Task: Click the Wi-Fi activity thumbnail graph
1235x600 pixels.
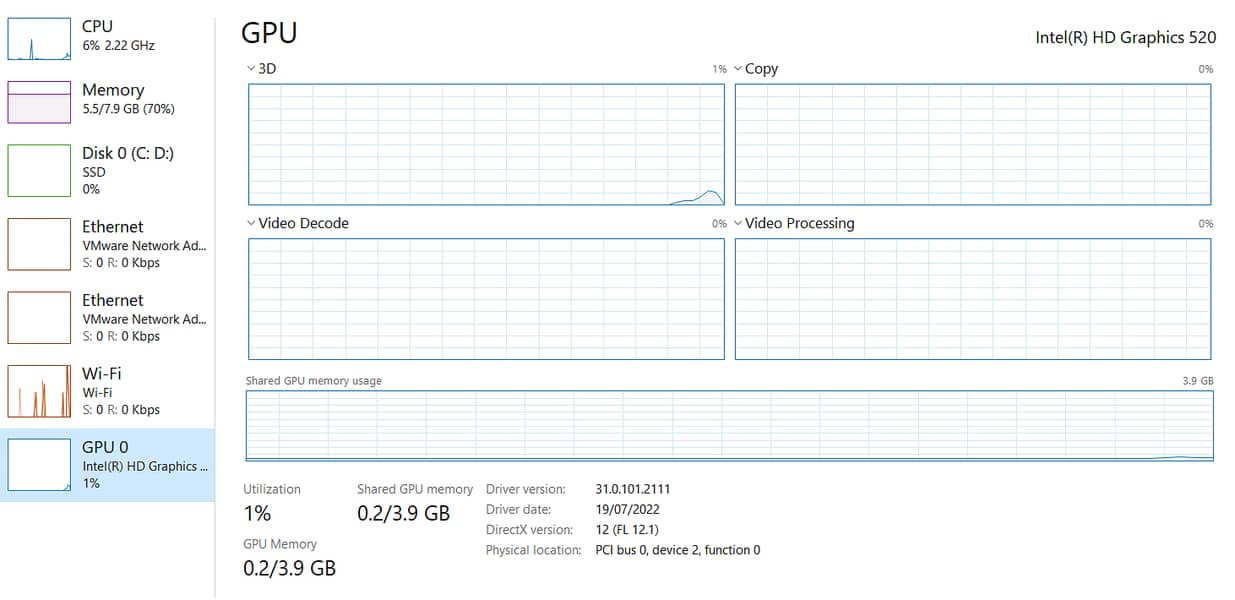Action: (39, 391)
